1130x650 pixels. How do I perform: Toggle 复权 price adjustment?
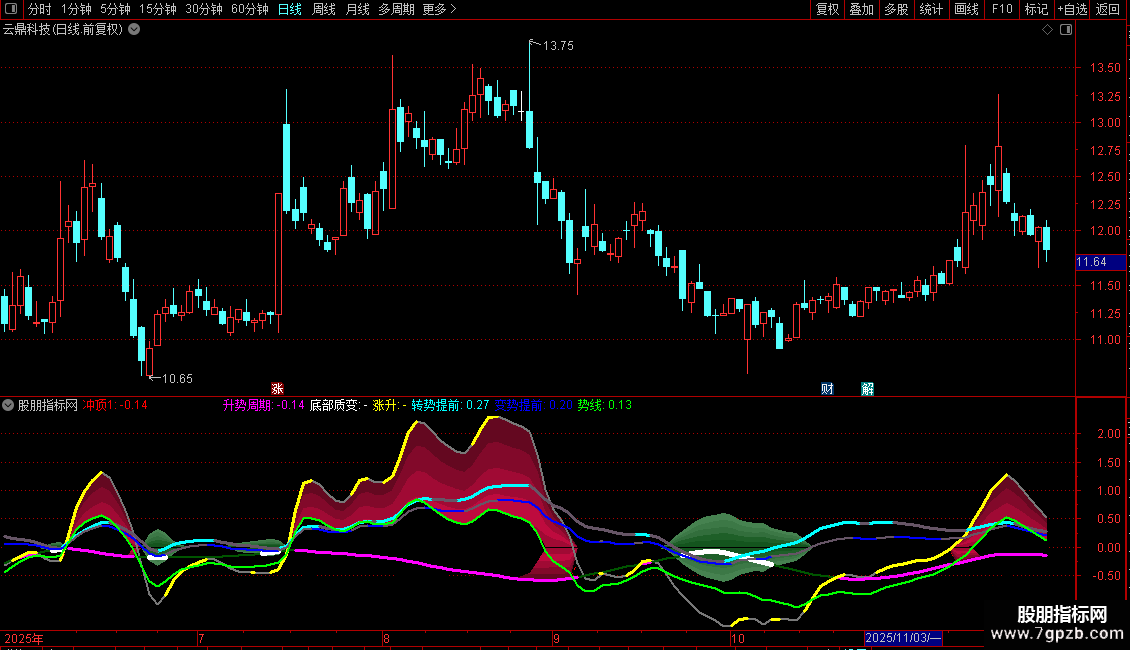coord(827,9)
